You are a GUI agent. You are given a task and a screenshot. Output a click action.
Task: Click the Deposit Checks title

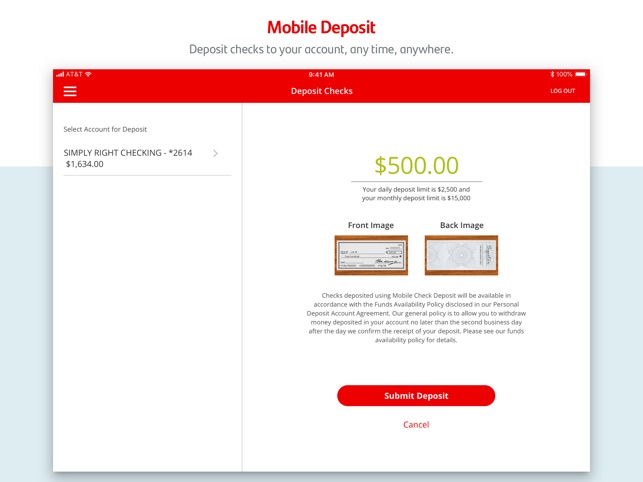click(322, 91)
